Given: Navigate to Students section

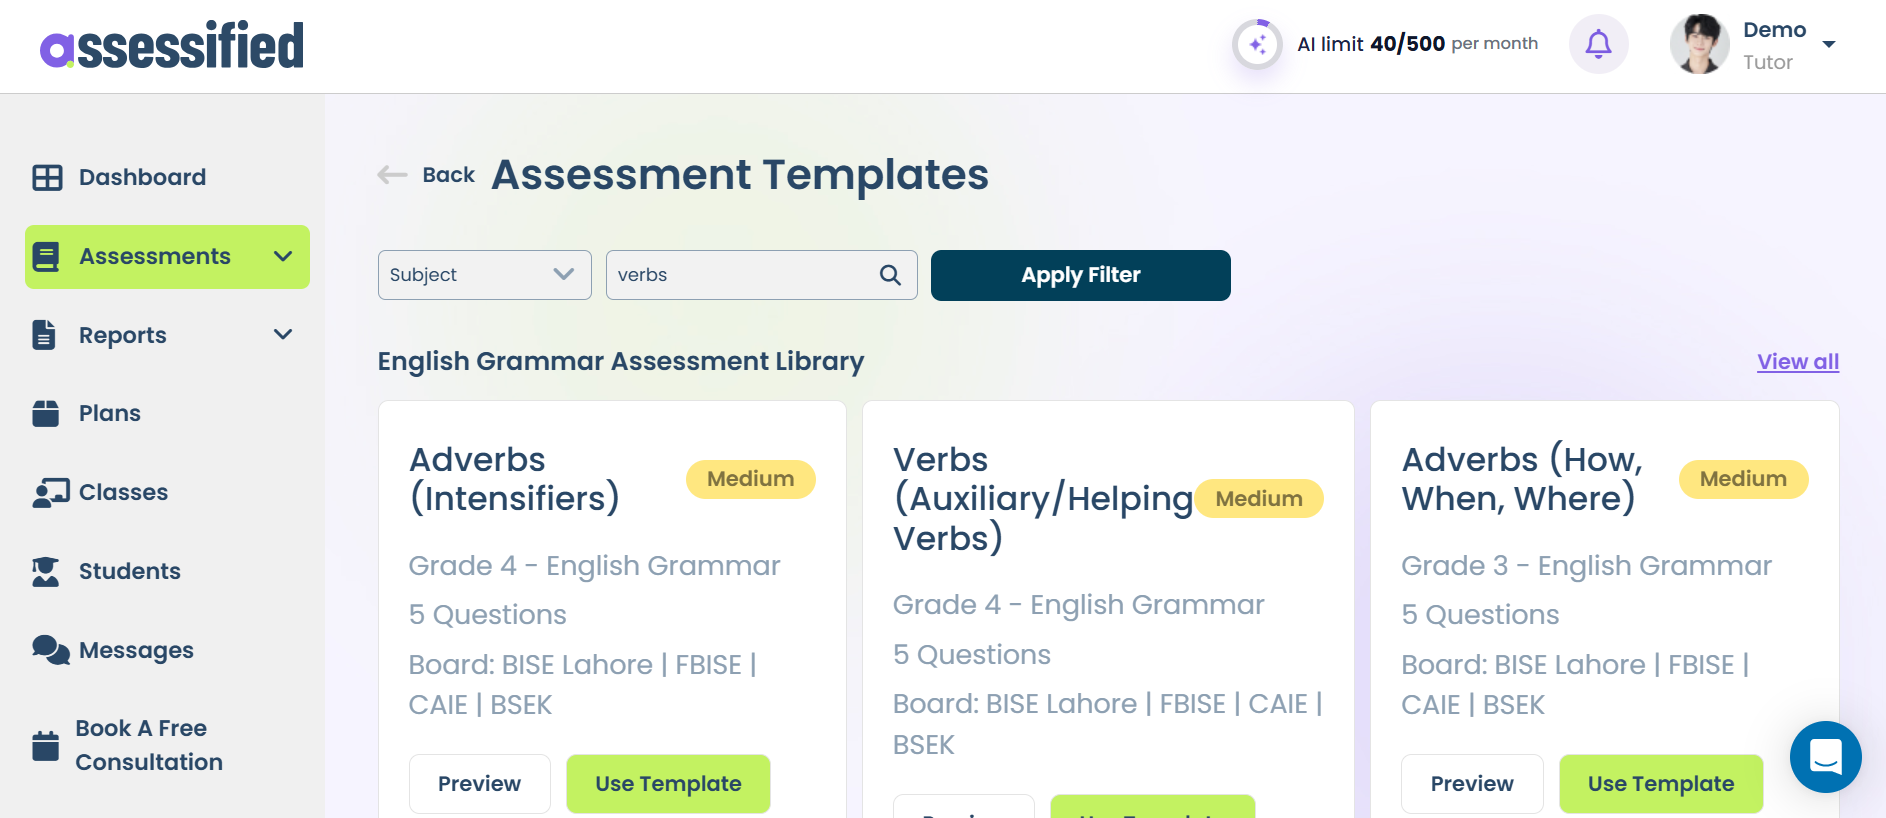Looking at the screenshot, I should [129, 571].
